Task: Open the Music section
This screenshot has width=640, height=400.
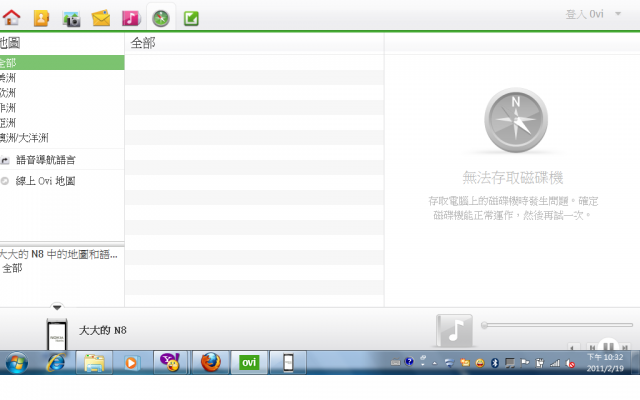Action: point(131,18)
